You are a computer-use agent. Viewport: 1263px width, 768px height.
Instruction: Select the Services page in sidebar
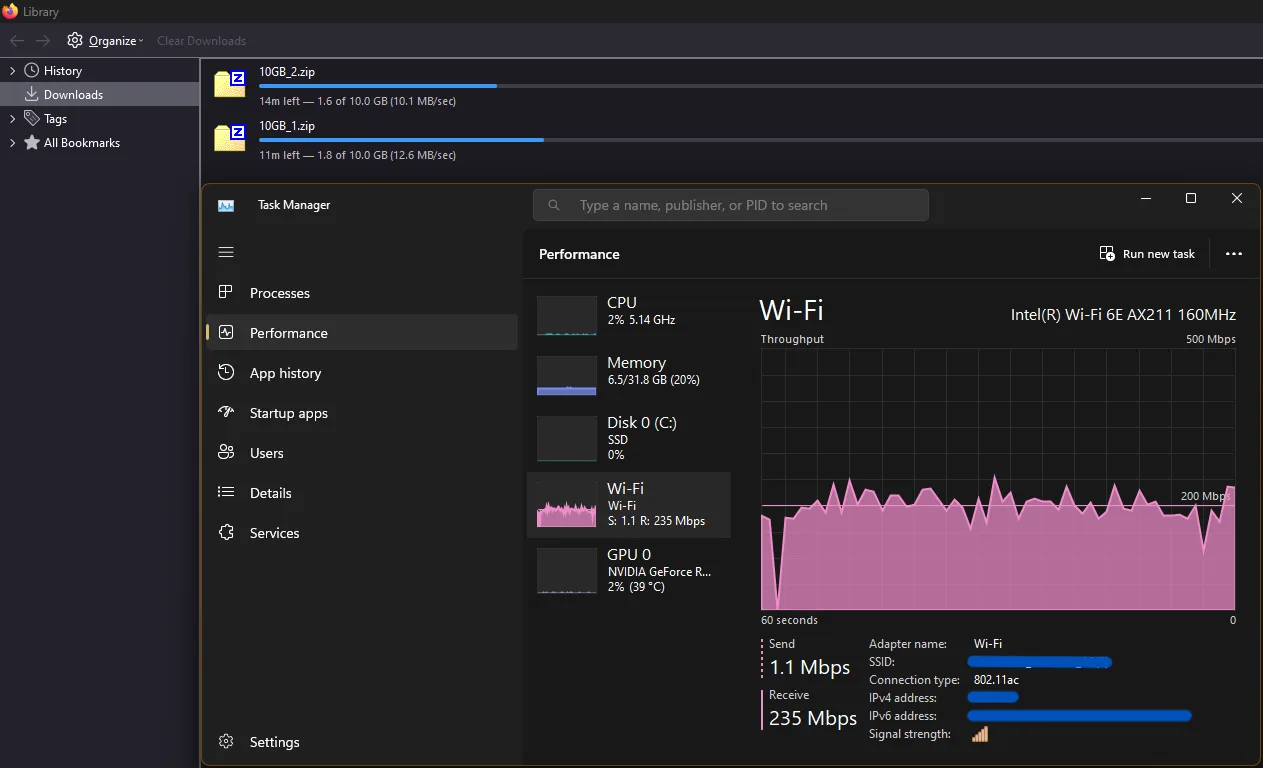274,532
